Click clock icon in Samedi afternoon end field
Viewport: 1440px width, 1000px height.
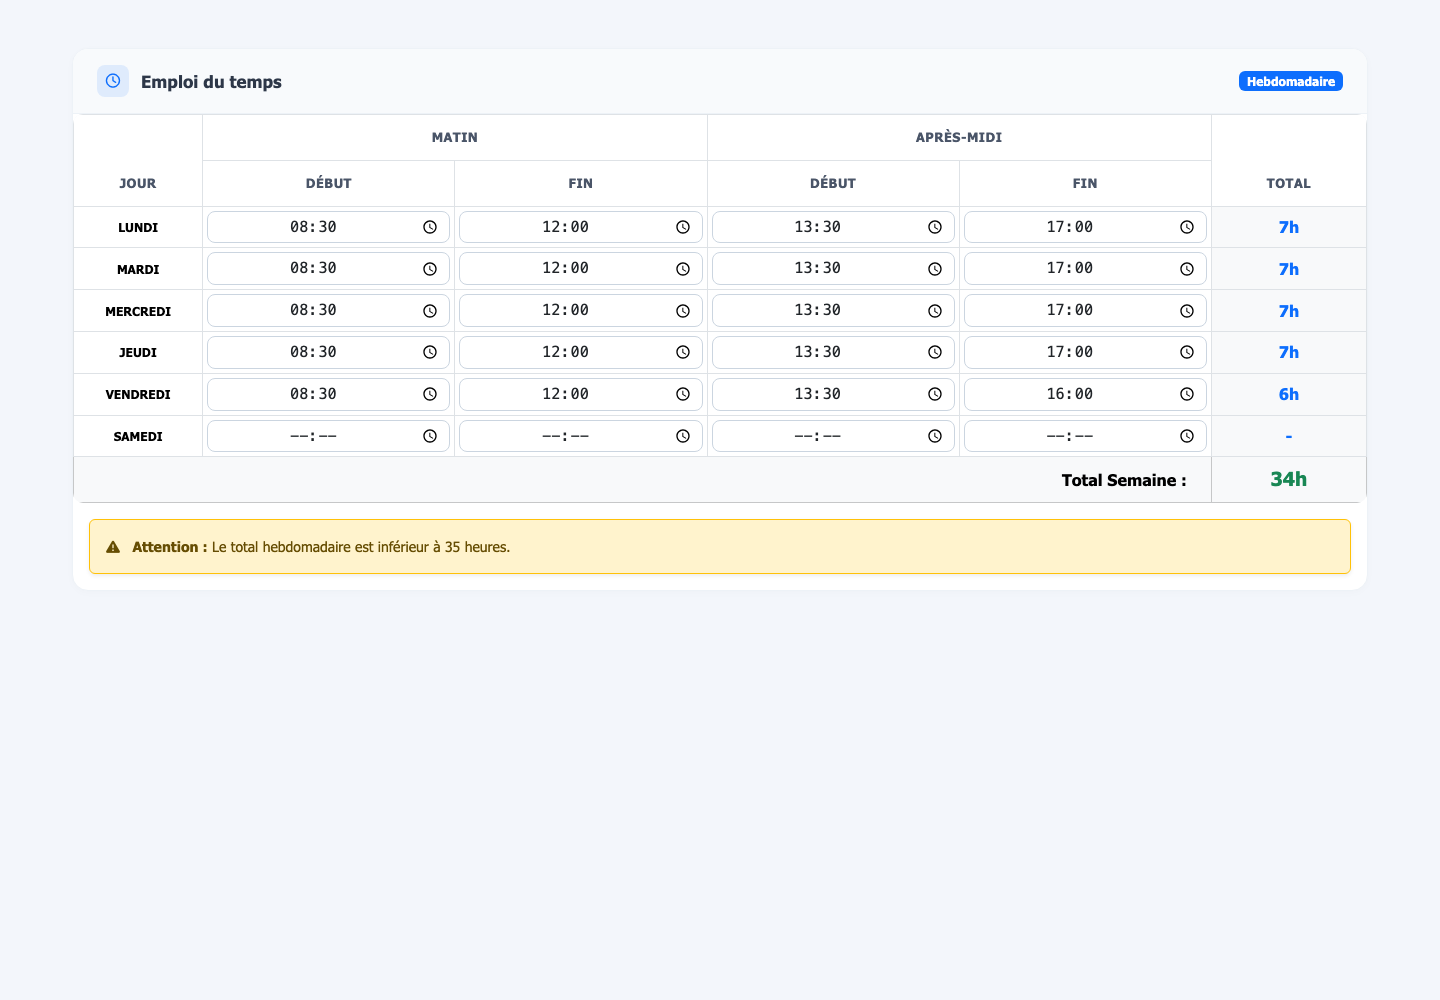pos(1187,436)
